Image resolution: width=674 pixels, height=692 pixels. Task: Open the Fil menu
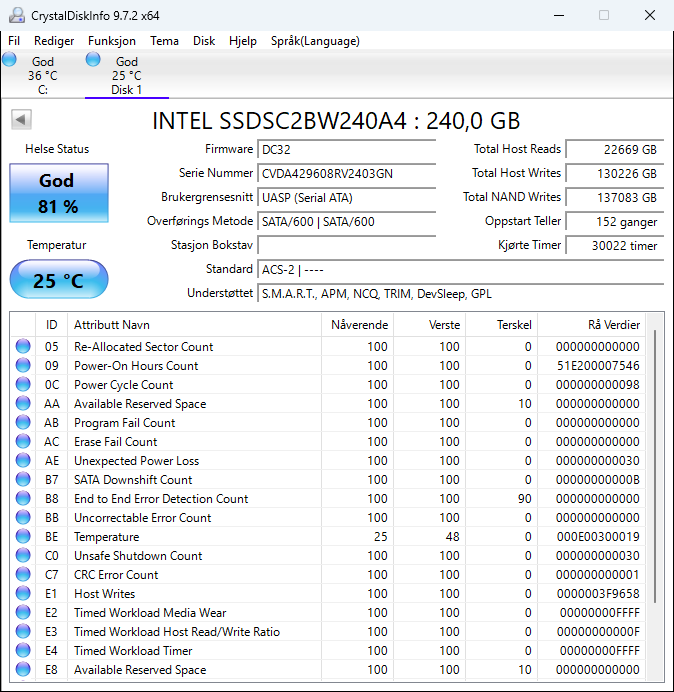pos(14,41)
